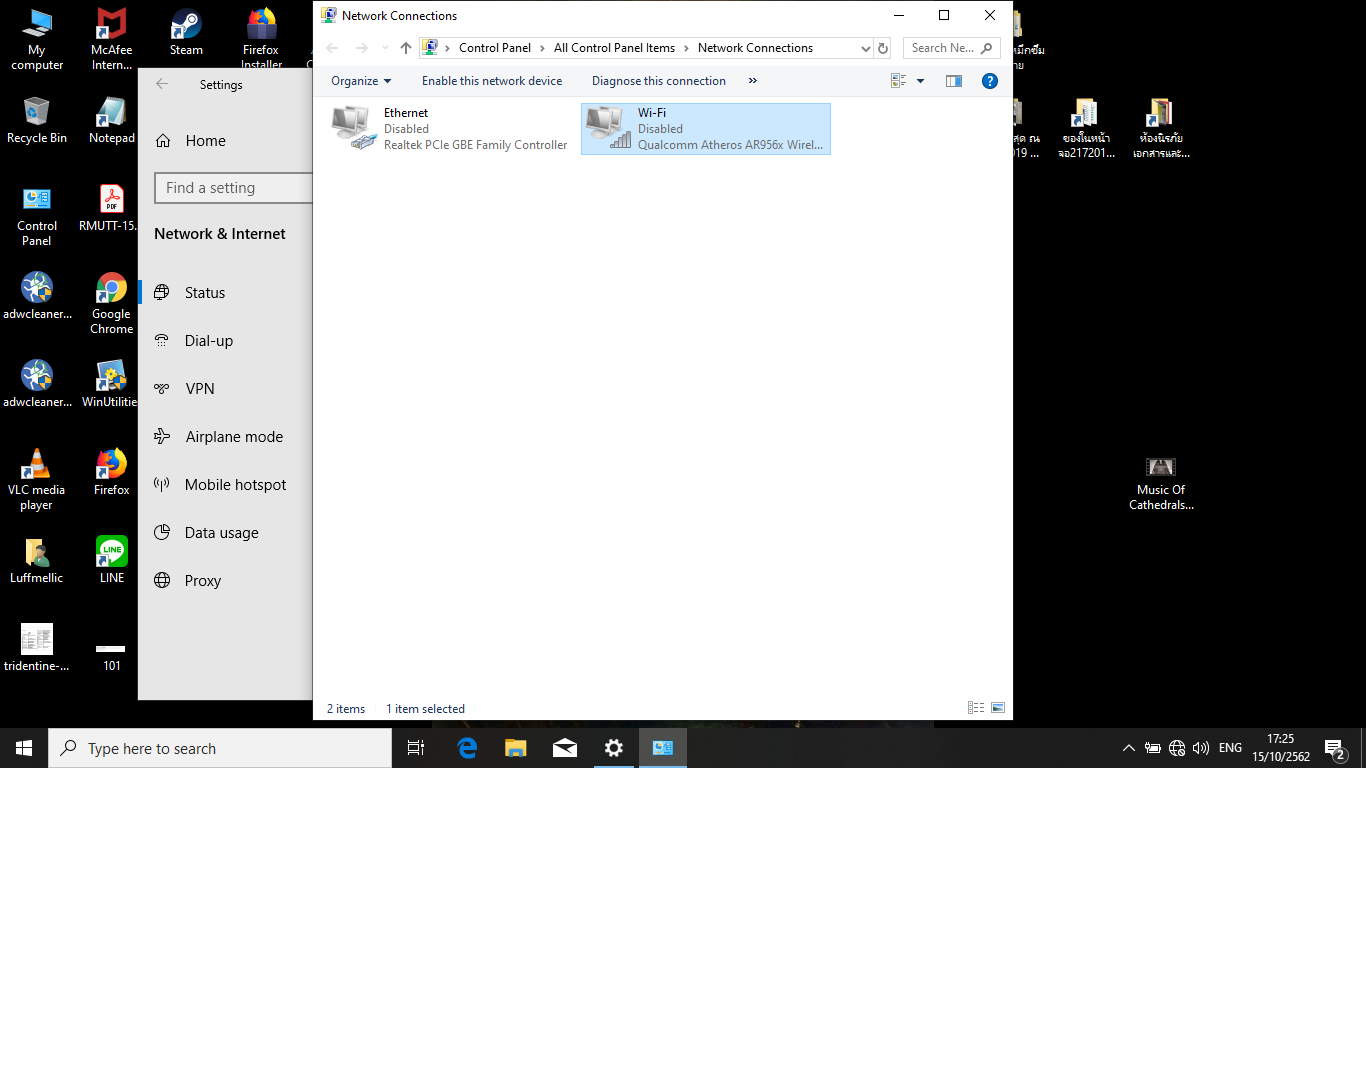Toggle the preview pane icon
The height and width of the screenshot is (1066, 1366).
[x=954, y=81]
